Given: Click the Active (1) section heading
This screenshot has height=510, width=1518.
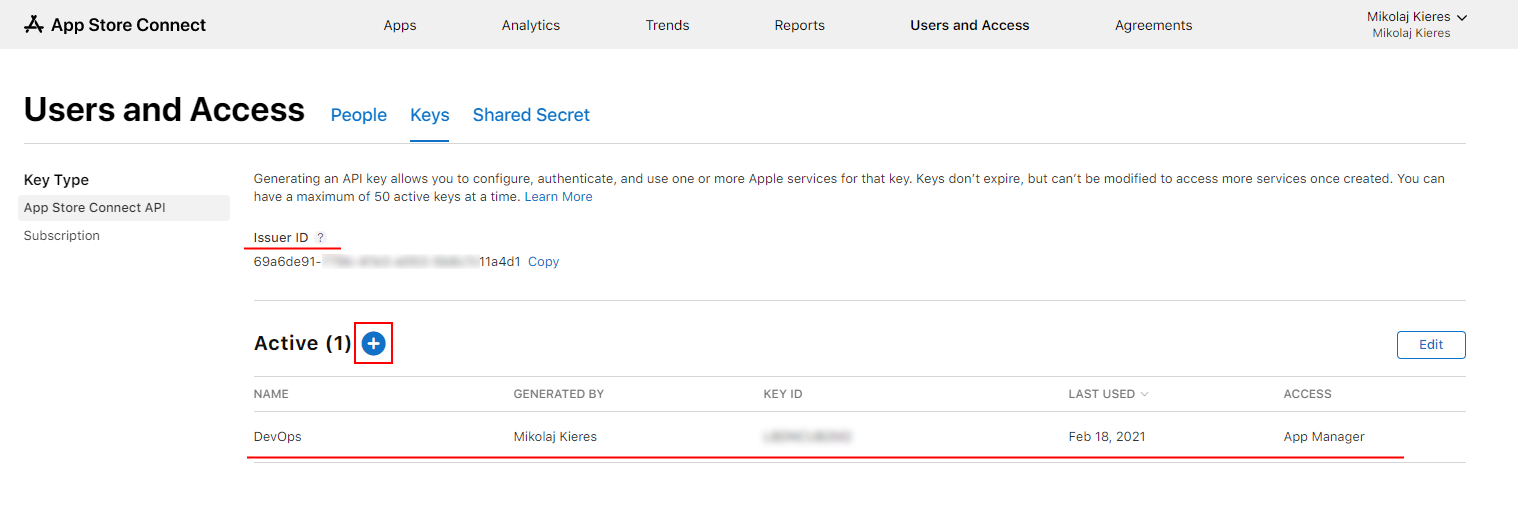Looking at the screenshot, I should 303,344.
